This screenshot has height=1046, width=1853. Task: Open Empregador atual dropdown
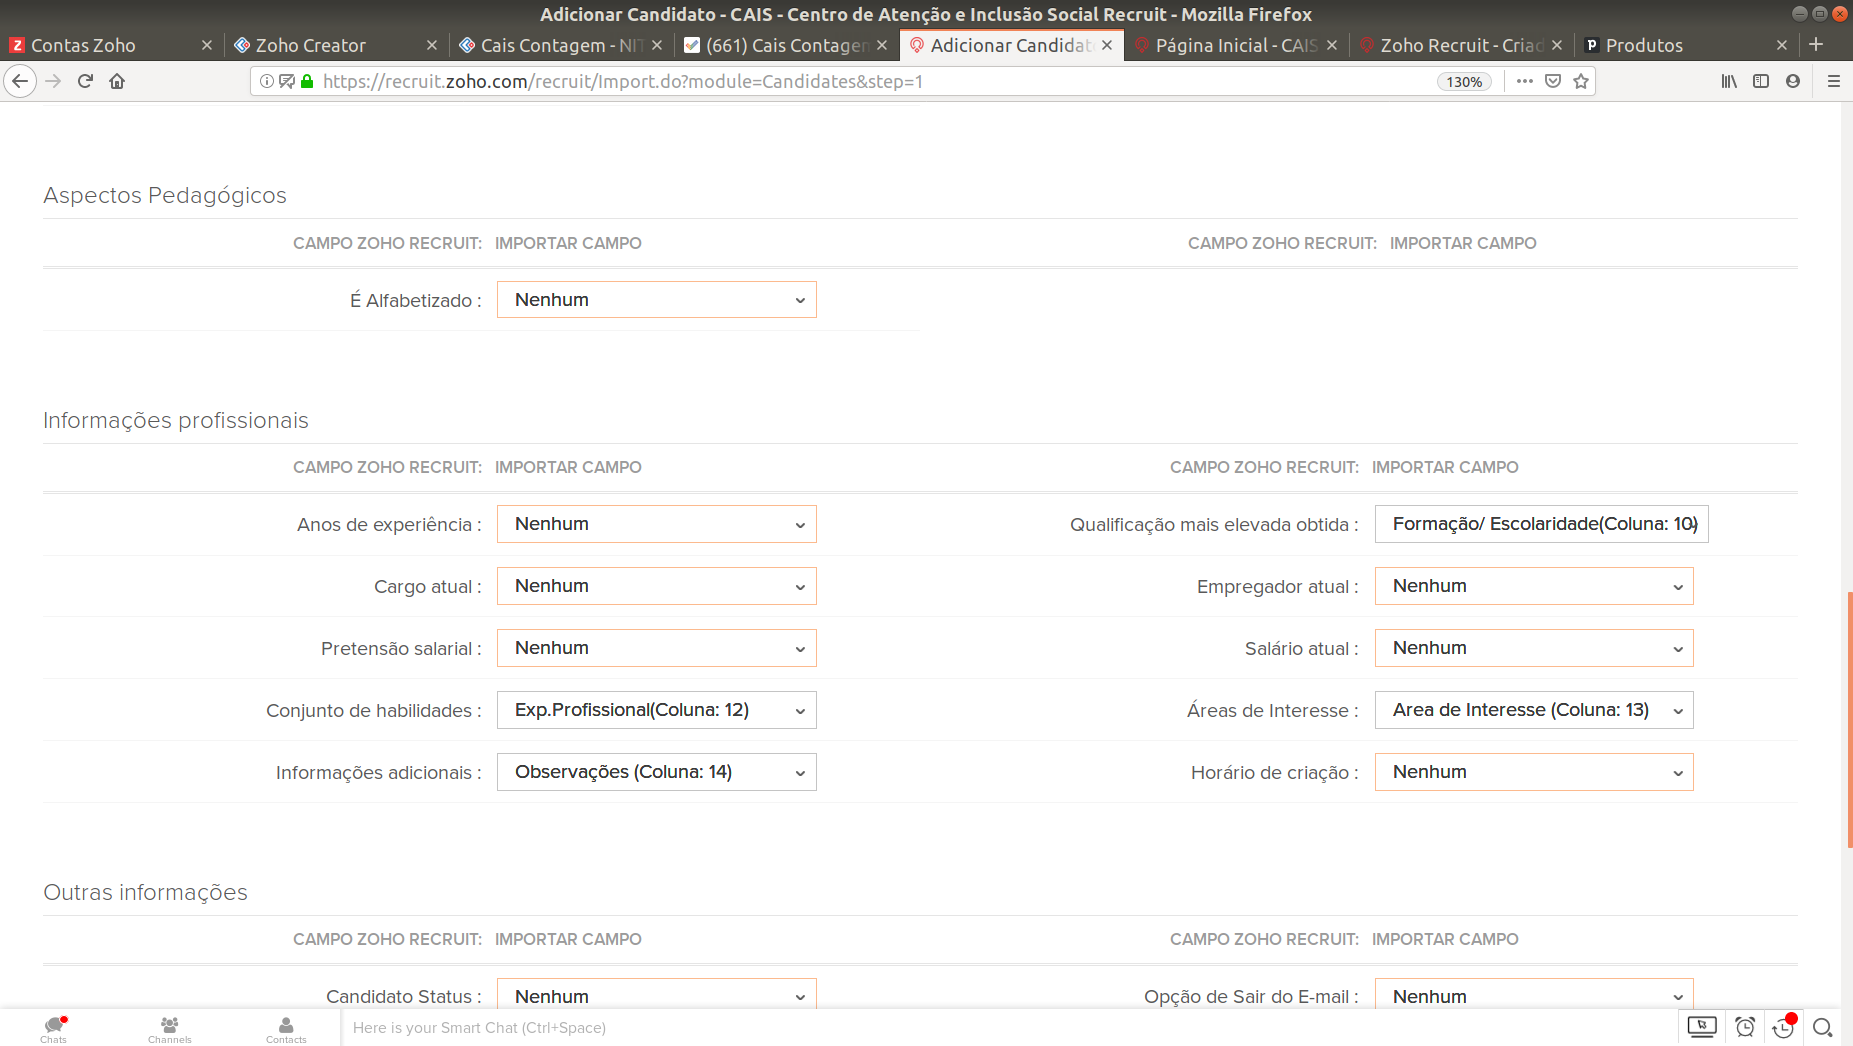(x=1534, y=586)
